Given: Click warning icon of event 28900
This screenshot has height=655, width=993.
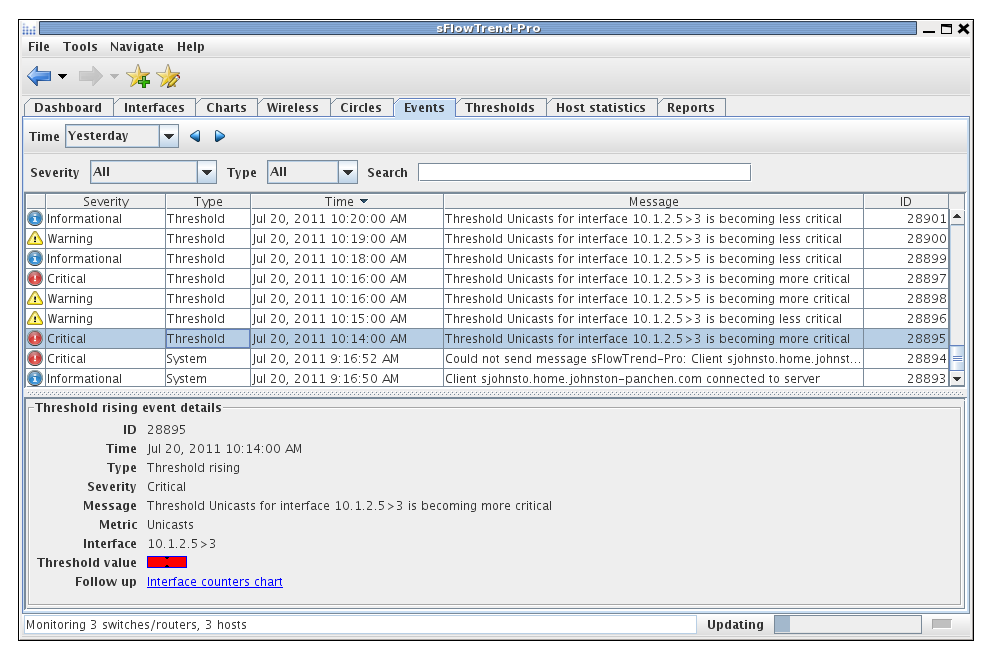Looking at the screenshot, I should (x=35, y=239).
